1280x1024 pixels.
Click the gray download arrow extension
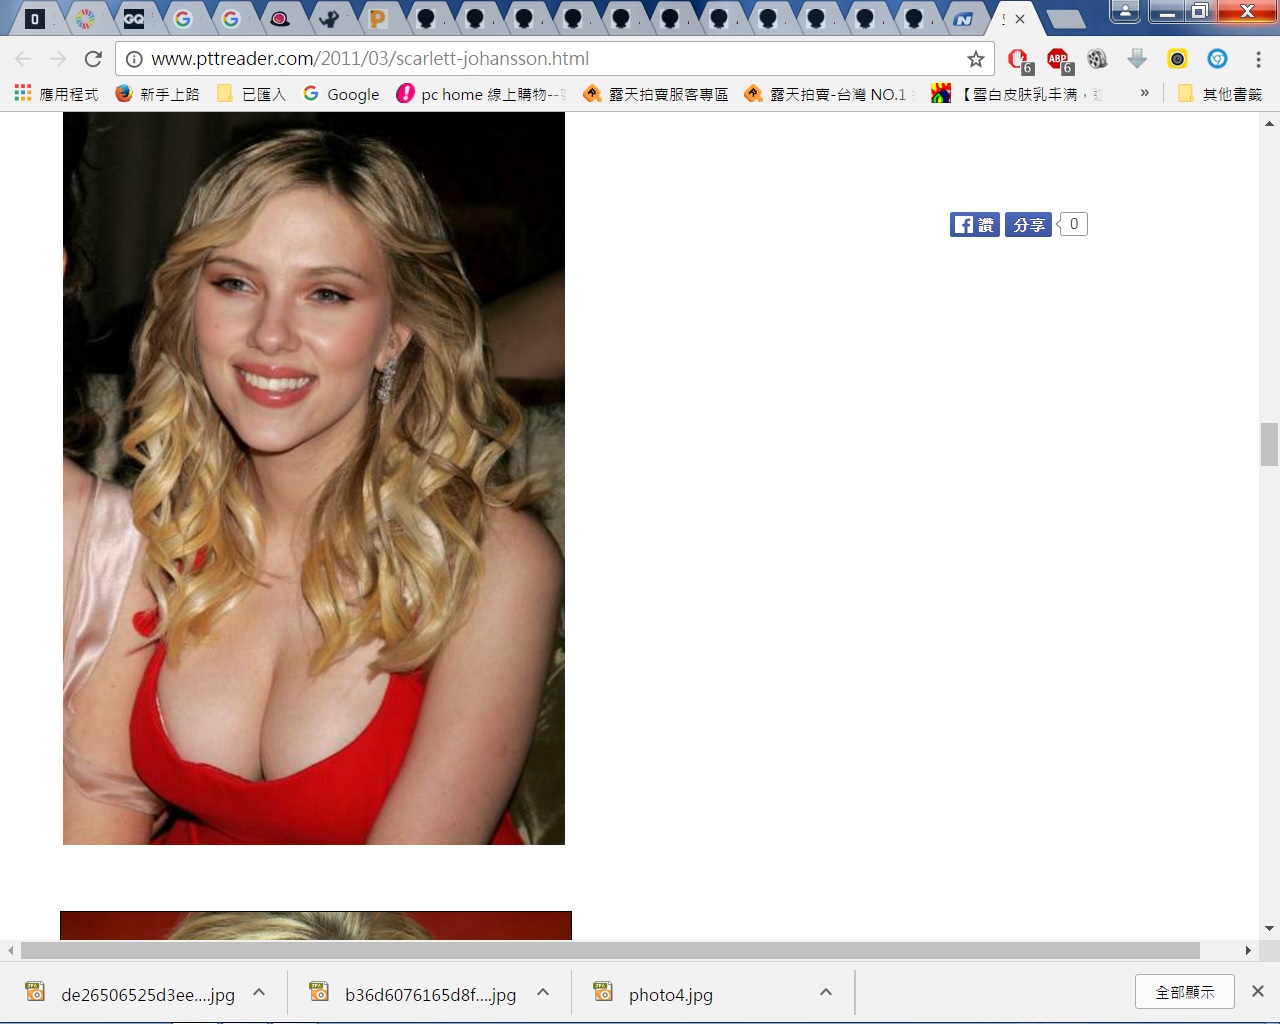coord(1137,59)
